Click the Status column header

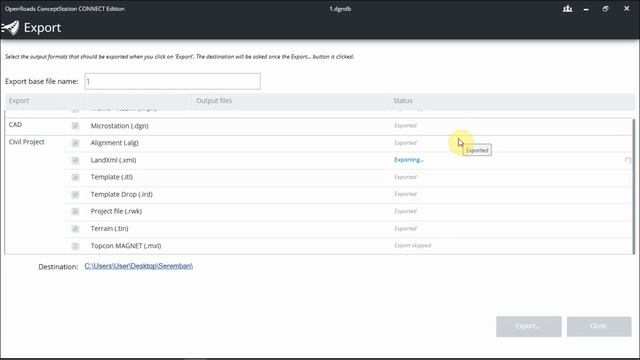(403, 100)
